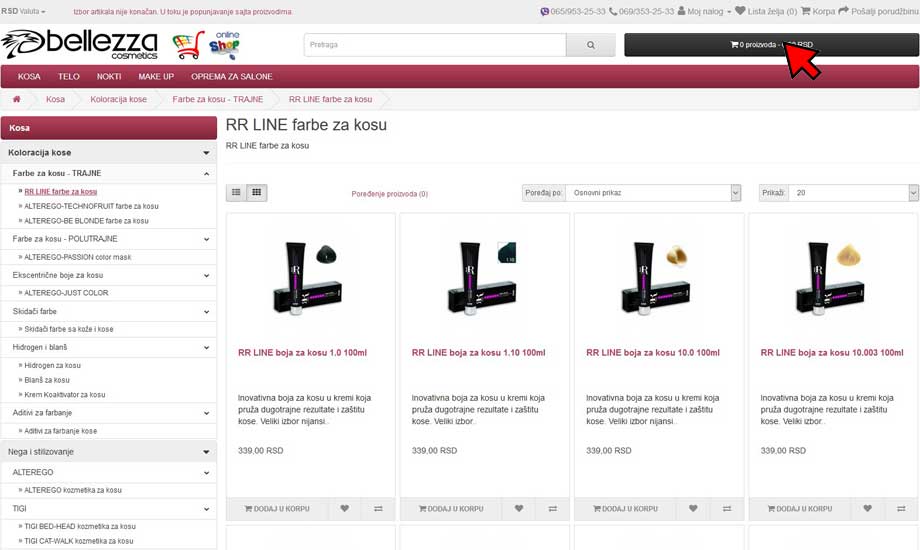Open Poređenje proizvoda (0) link

[x=390, y=194]
